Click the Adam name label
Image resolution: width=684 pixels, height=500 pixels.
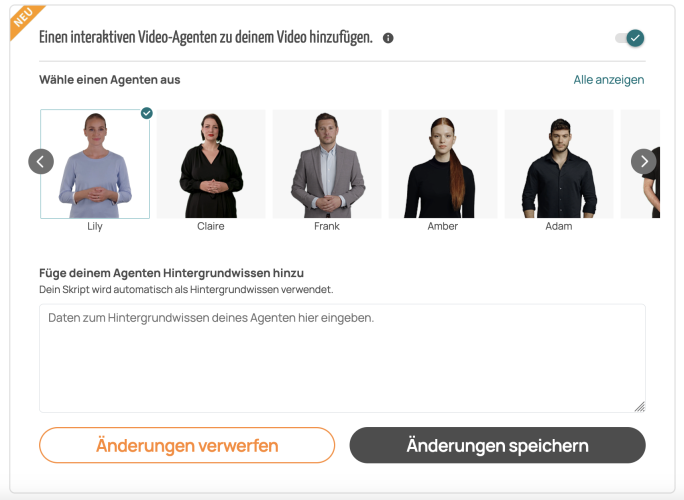pos(559,226)
